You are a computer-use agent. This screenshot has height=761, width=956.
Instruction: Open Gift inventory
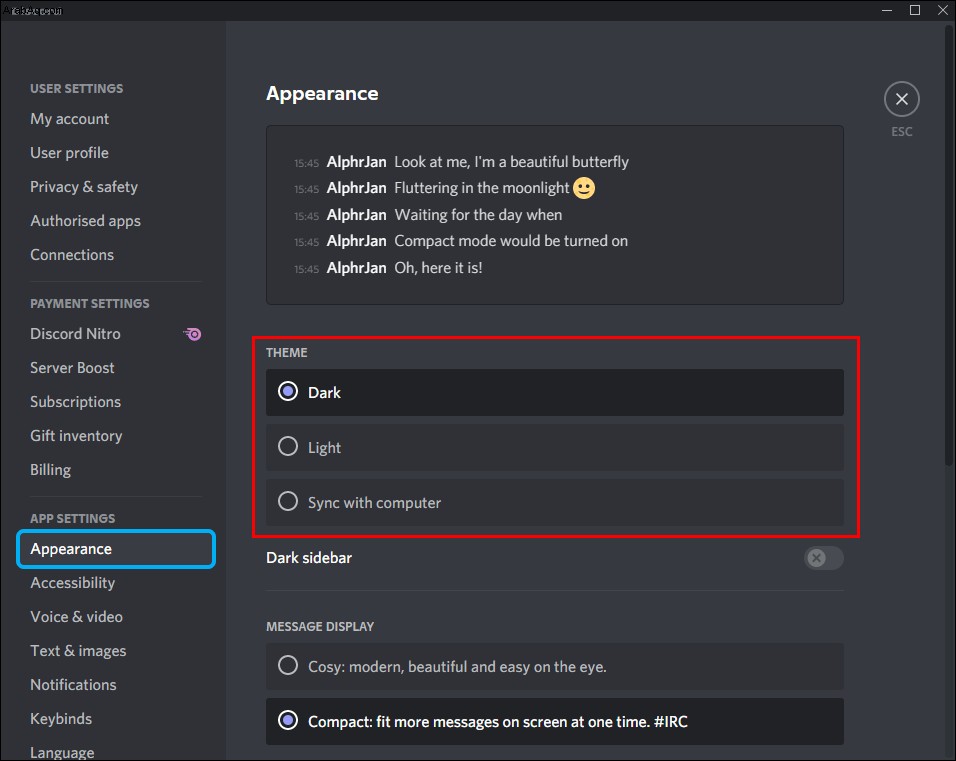[x=76, y=435]
